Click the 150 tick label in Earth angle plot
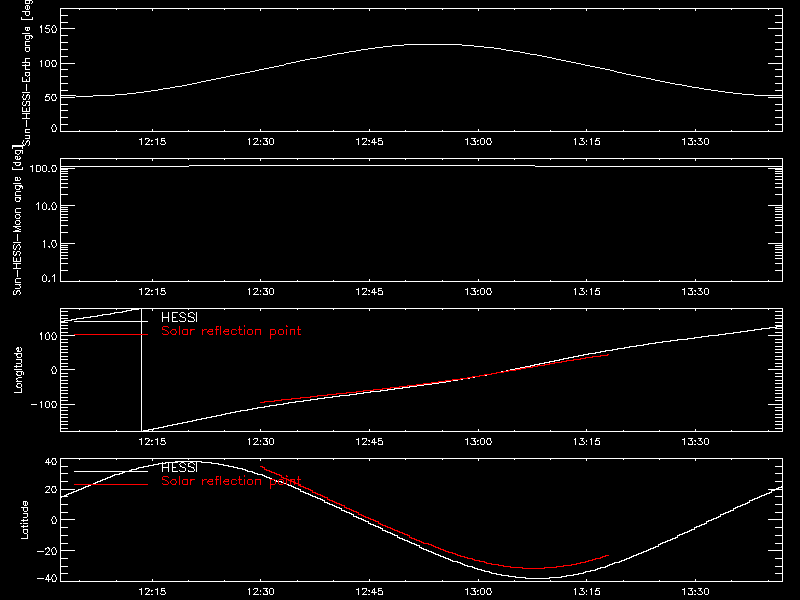This screenshot has height=600, width=800. 47,30
